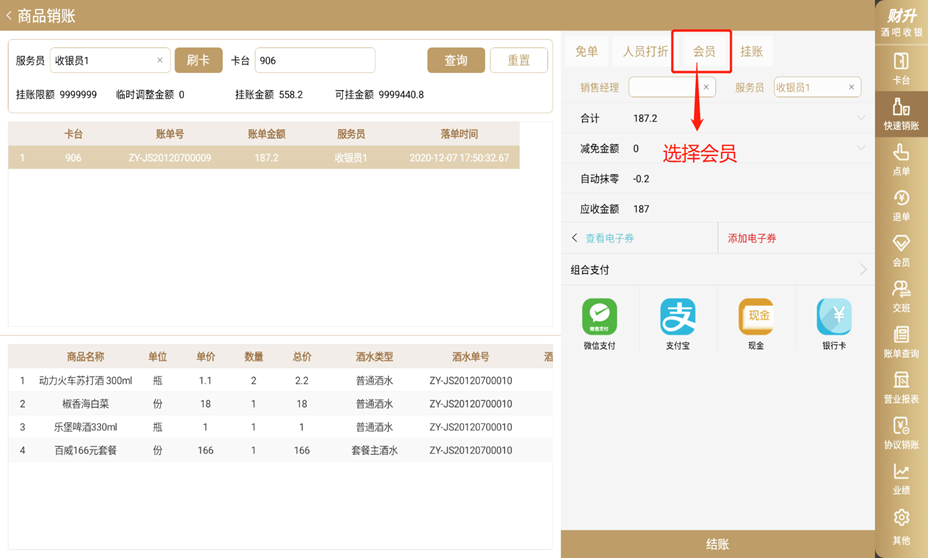The height and width of the screenshot is (558, 928).
Task: Pay with 现金
Action: click(x=756, y=324)
